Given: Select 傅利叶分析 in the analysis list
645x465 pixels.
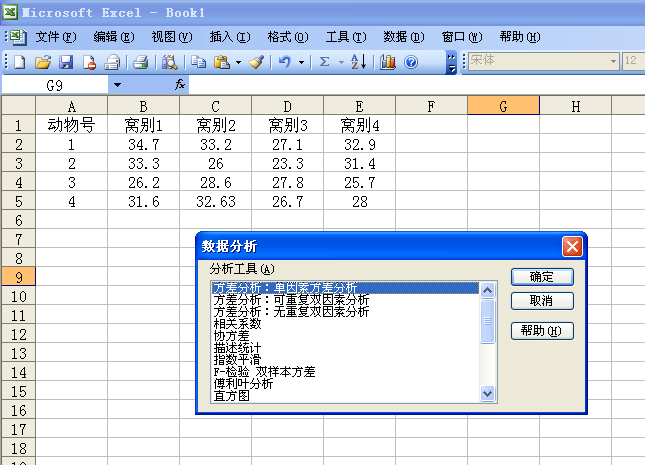Looking at the screenshot, I should 345,384.
